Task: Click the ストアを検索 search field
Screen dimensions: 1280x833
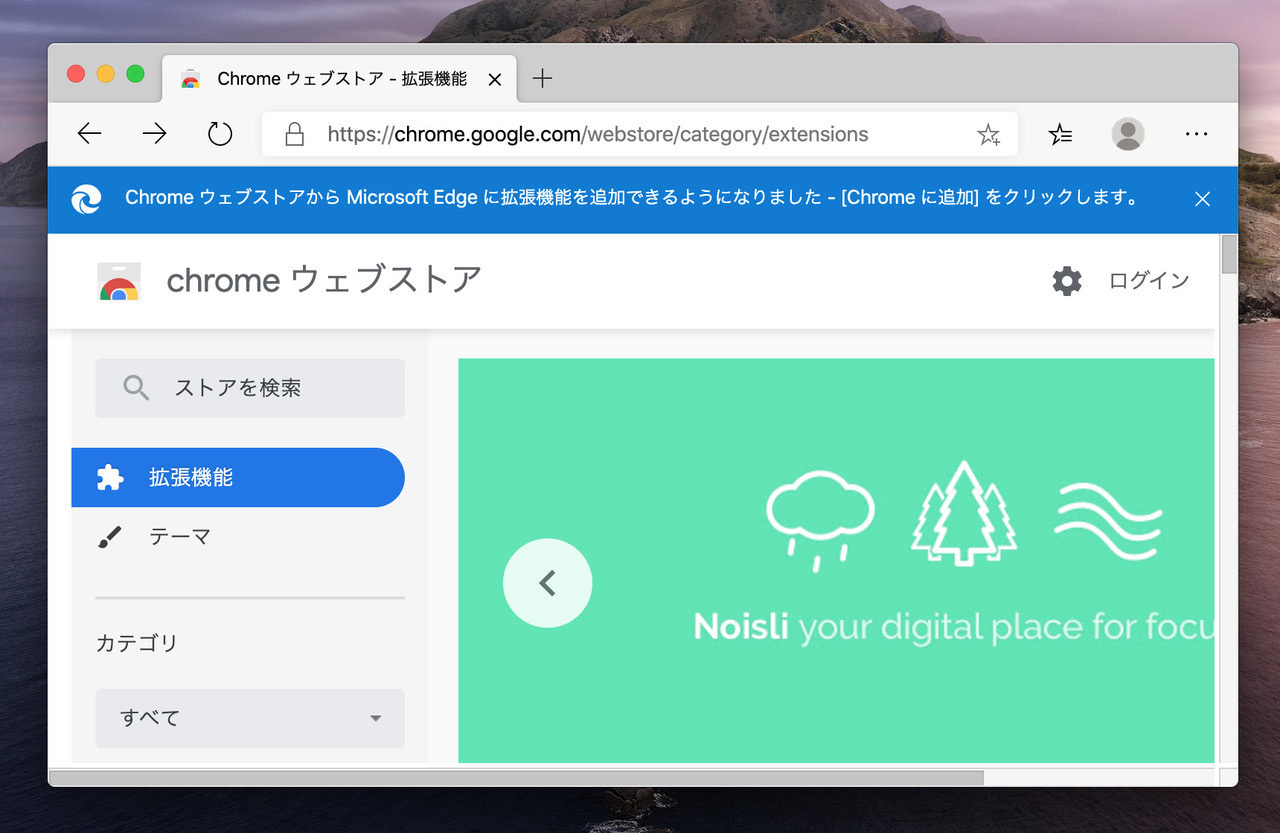Action: pyautogui.click(x=250, y=388)
